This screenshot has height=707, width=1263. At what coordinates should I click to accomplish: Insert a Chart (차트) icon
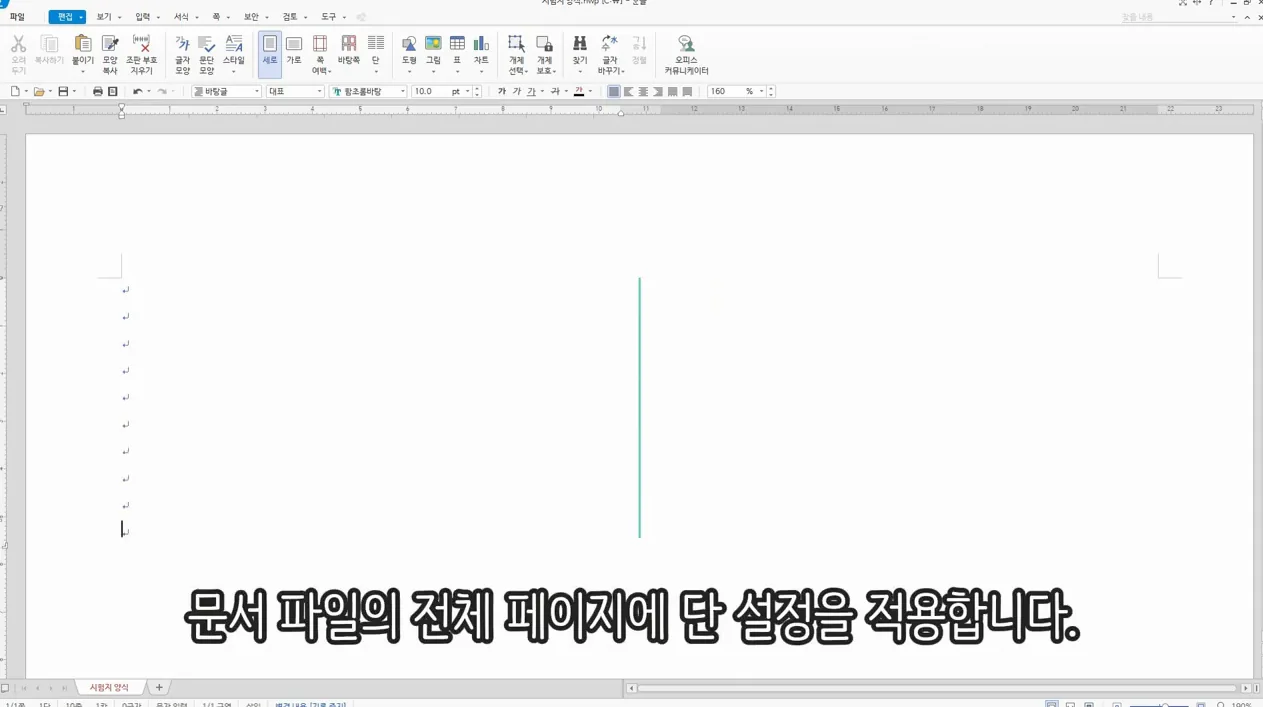[481, 43]
